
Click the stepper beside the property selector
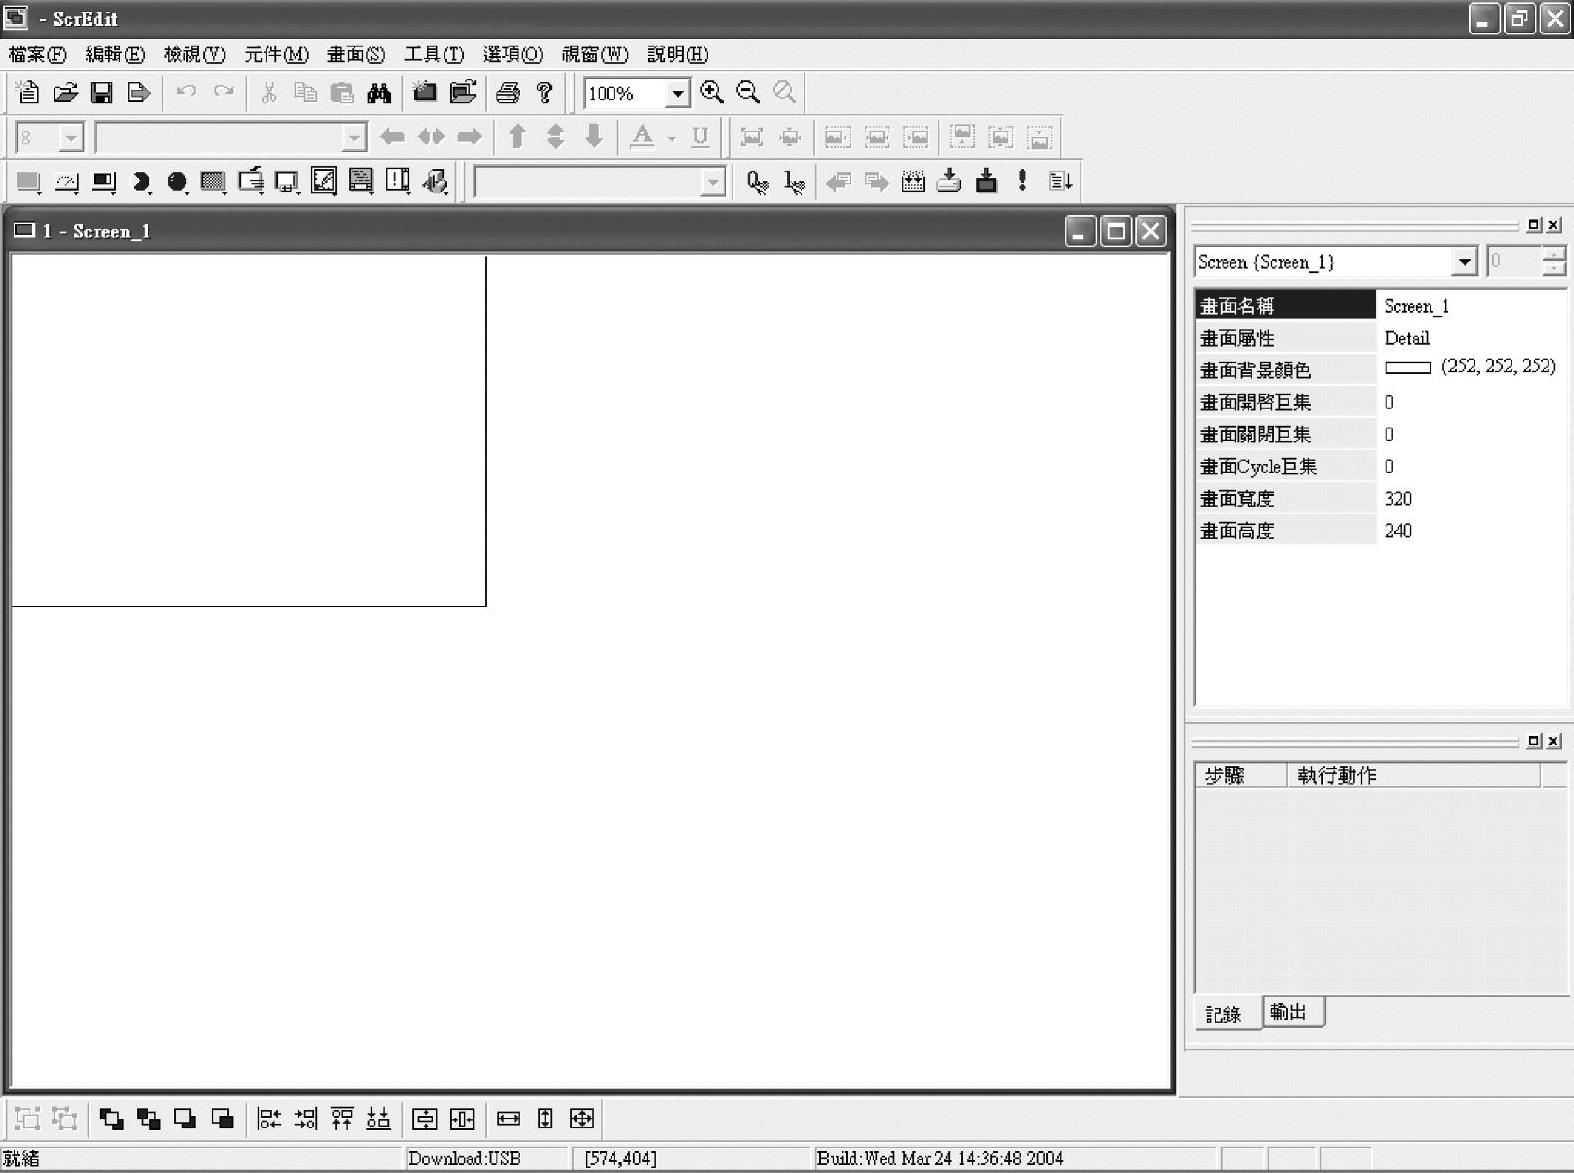(1553, 262)
